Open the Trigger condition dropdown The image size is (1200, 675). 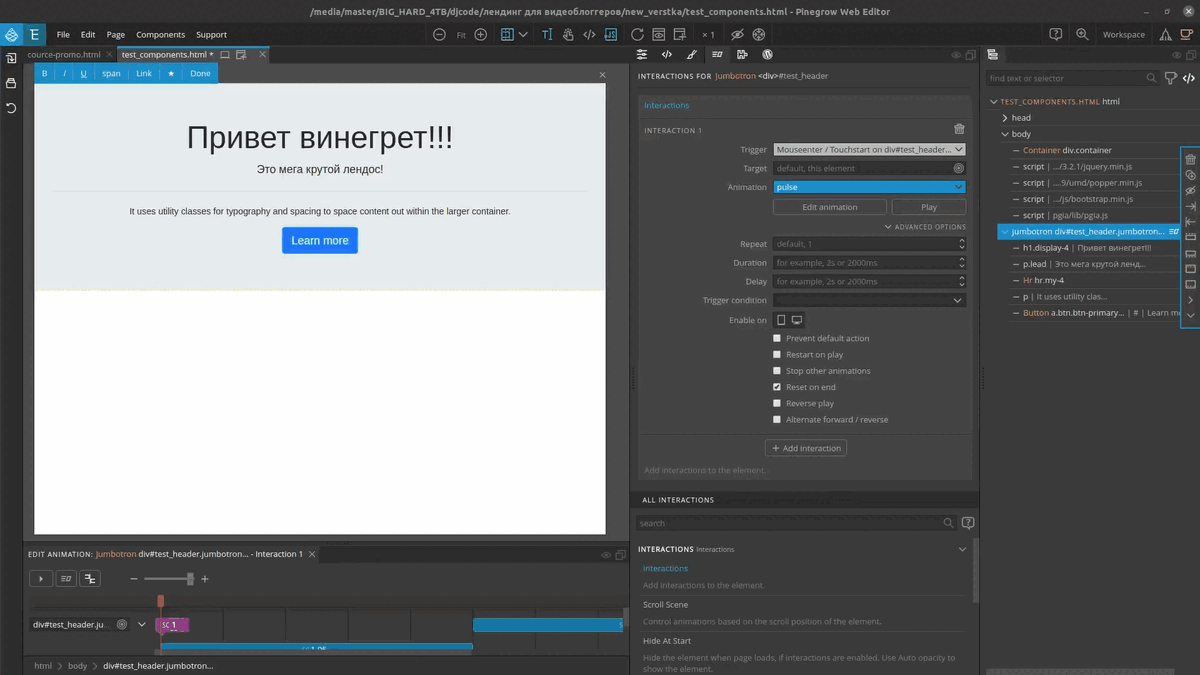pos(869,300)
